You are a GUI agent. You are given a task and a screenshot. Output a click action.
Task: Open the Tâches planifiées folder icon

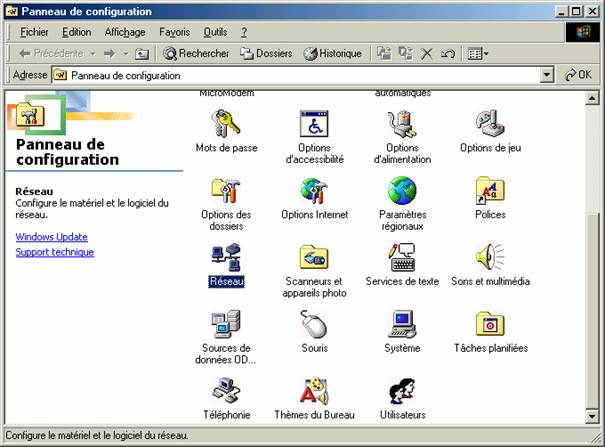[x=490, y=324]
